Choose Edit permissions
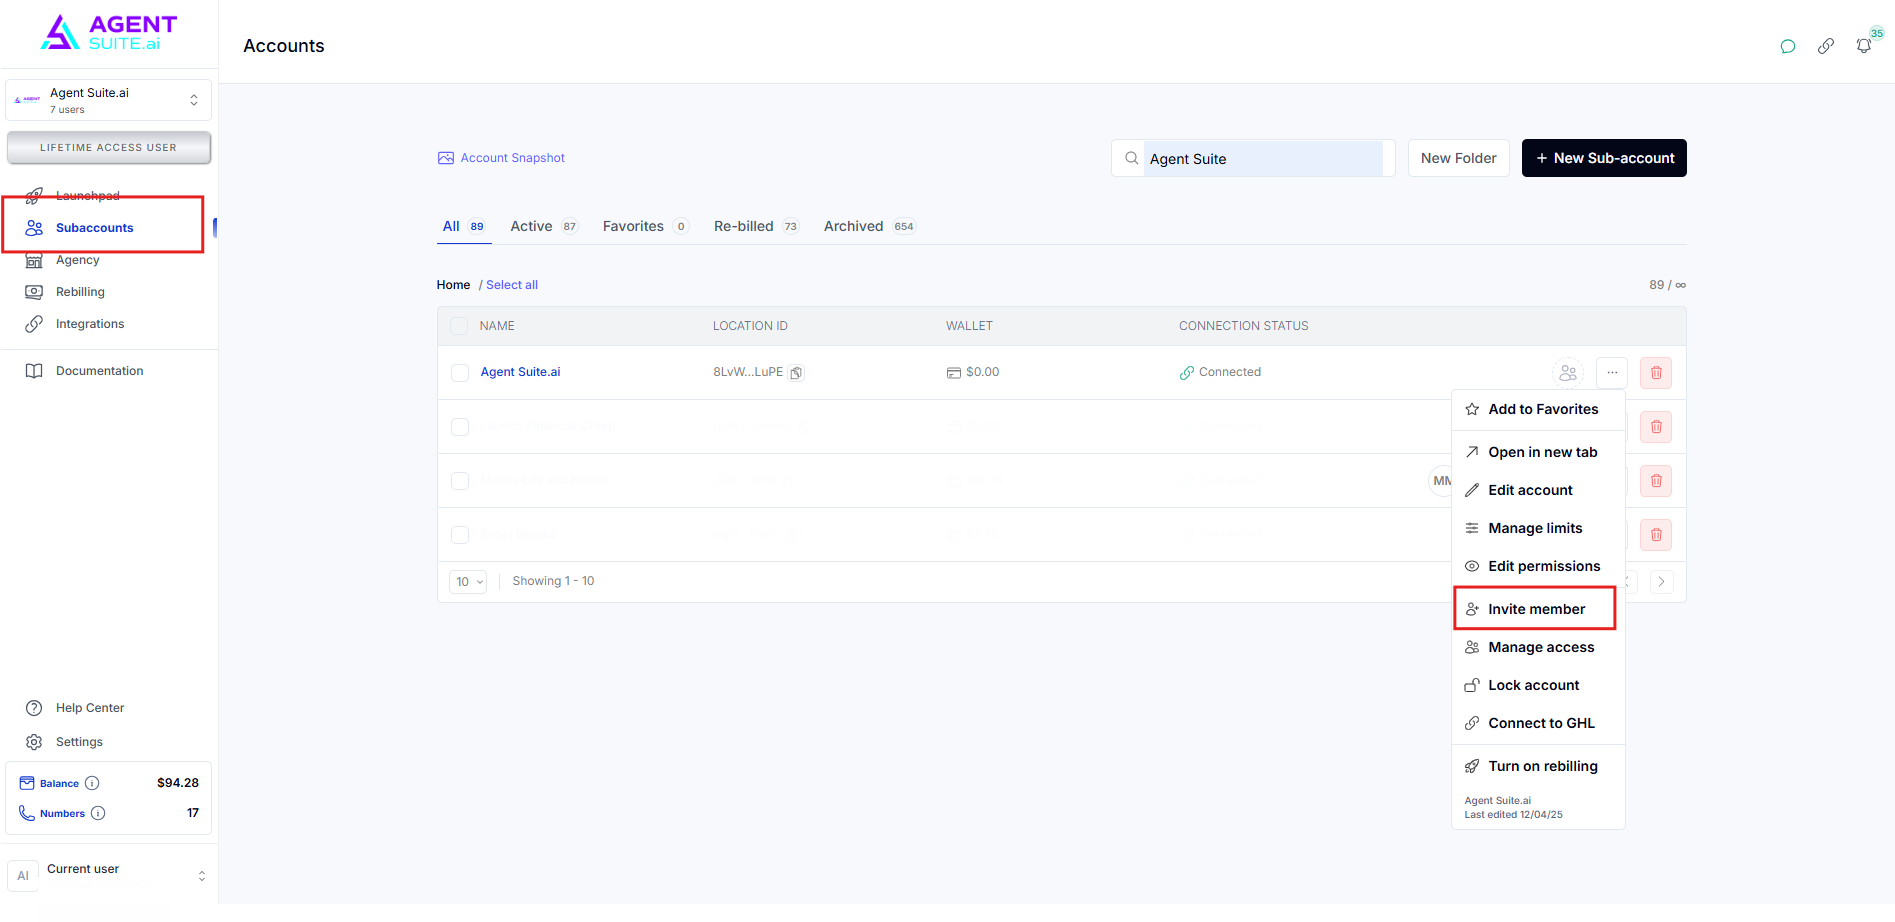Screen dimensions: 1895x922 click(1538, 566)
